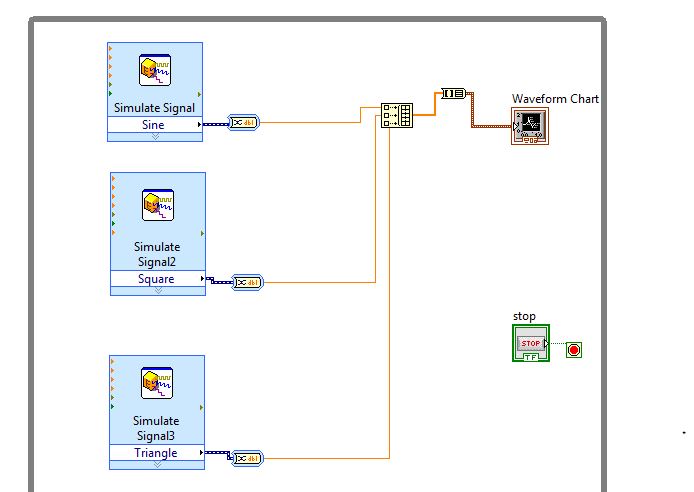The image size is (694, 492).
Task: Expand the Simulate Signal3 bottom chevron
Action: (157, 465)
